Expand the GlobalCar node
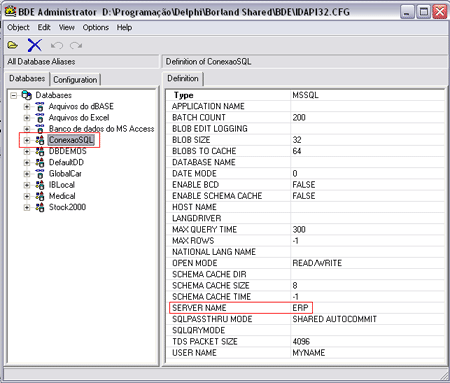 [27, 174]
